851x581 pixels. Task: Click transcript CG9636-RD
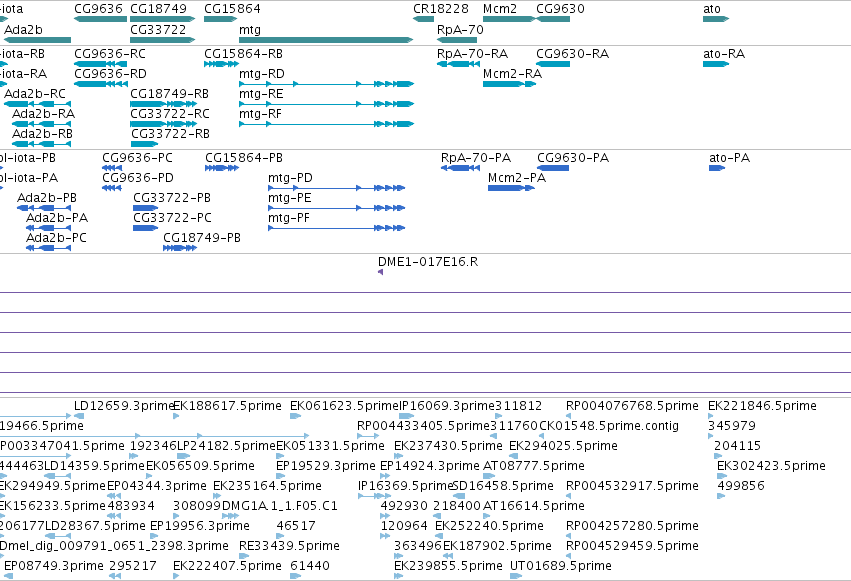click(x=100, y=84)
